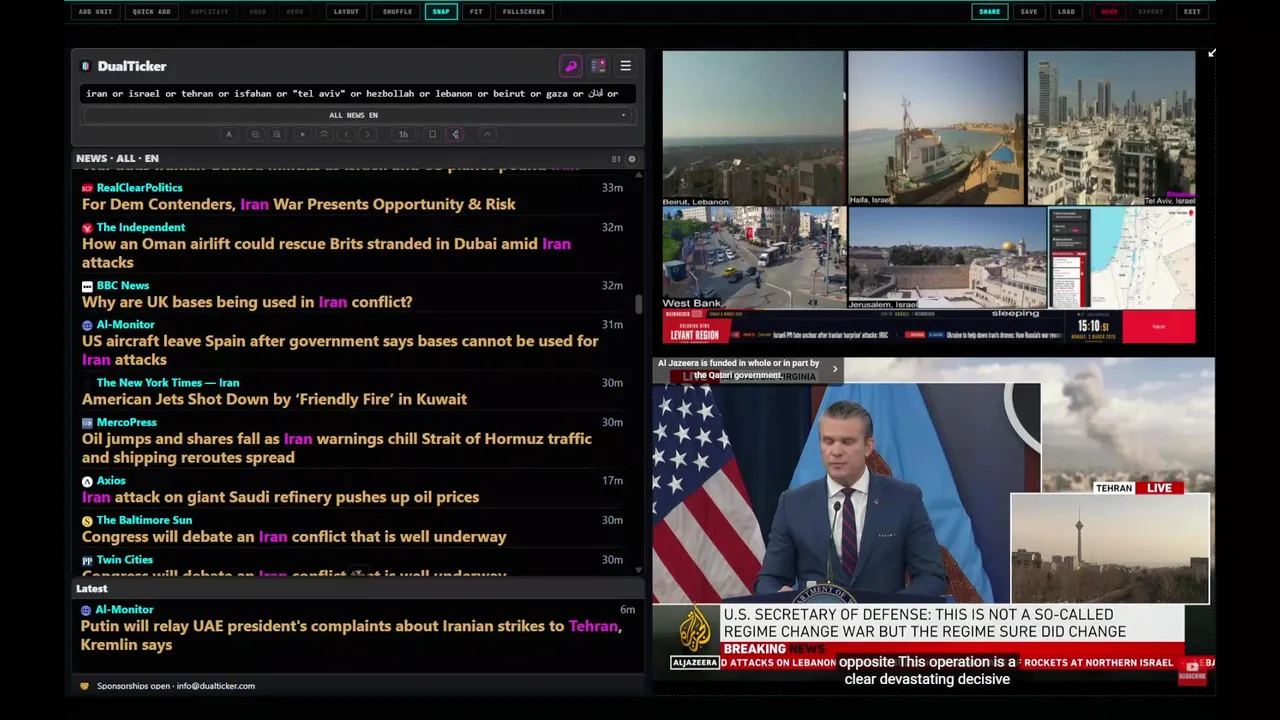Click SAVE in top bar

point(1029,12)
